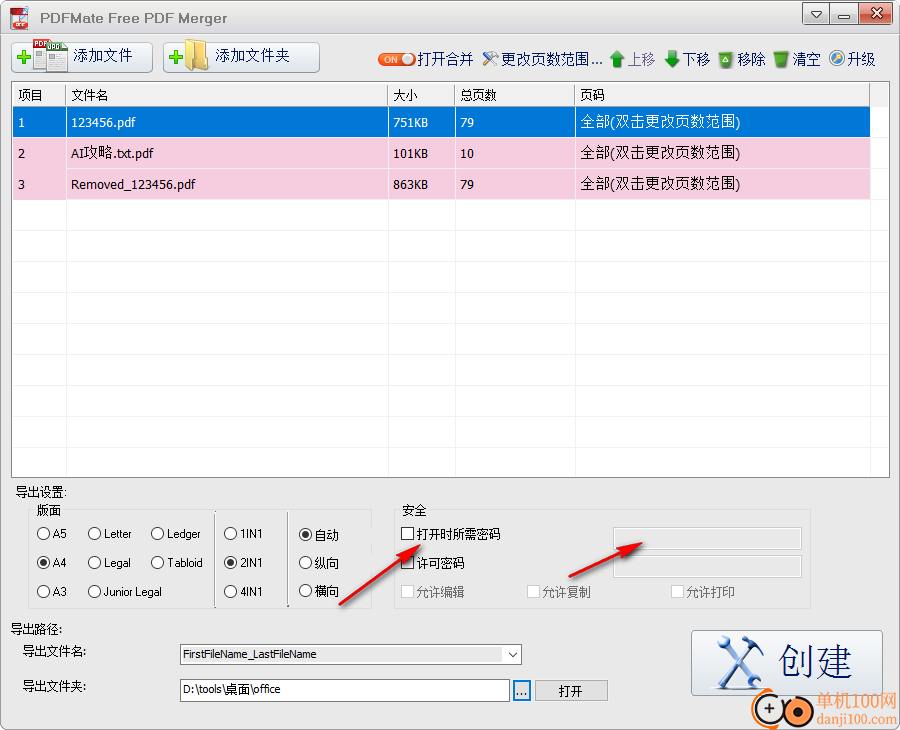Image resolution: width=900 pixels, height=730 pixels.
Task: Click the 文件名 column header
Action: (227, 95)
